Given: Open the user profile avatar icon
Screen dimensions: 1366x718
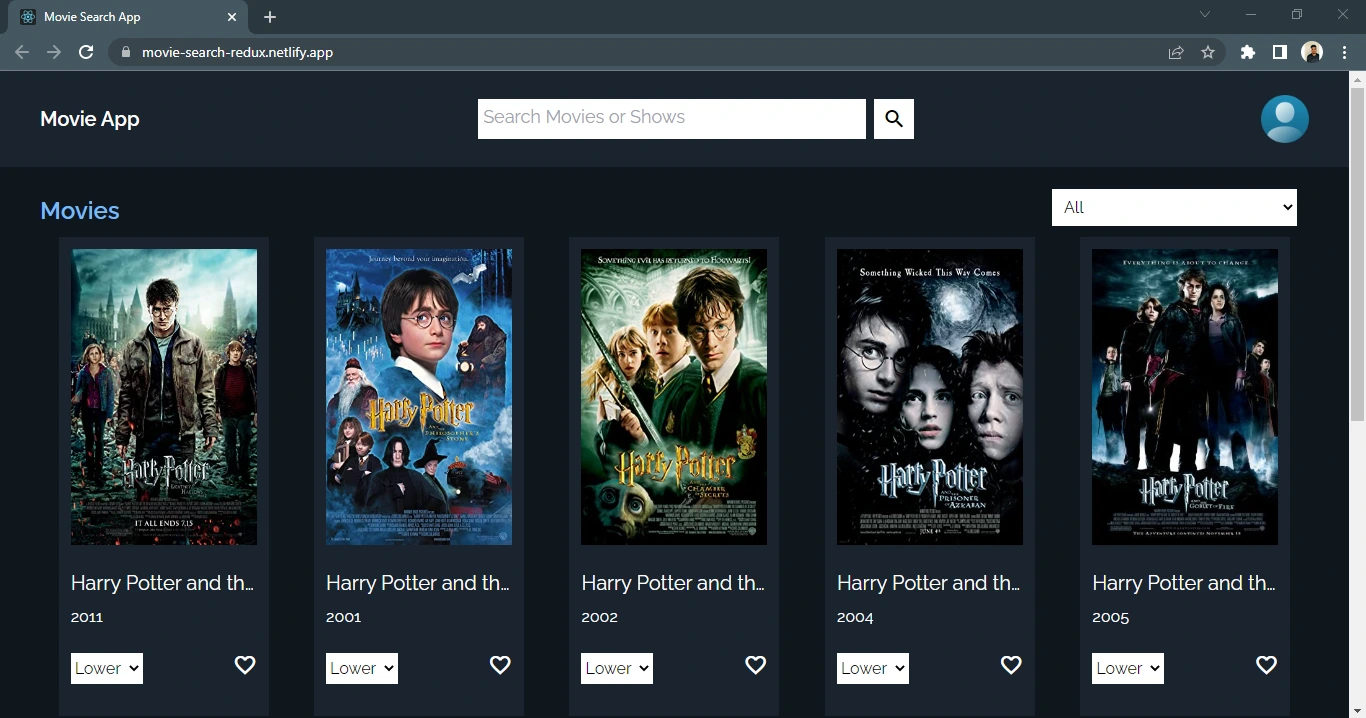Looking at the screenshot, I should (x=1284, y=118).
